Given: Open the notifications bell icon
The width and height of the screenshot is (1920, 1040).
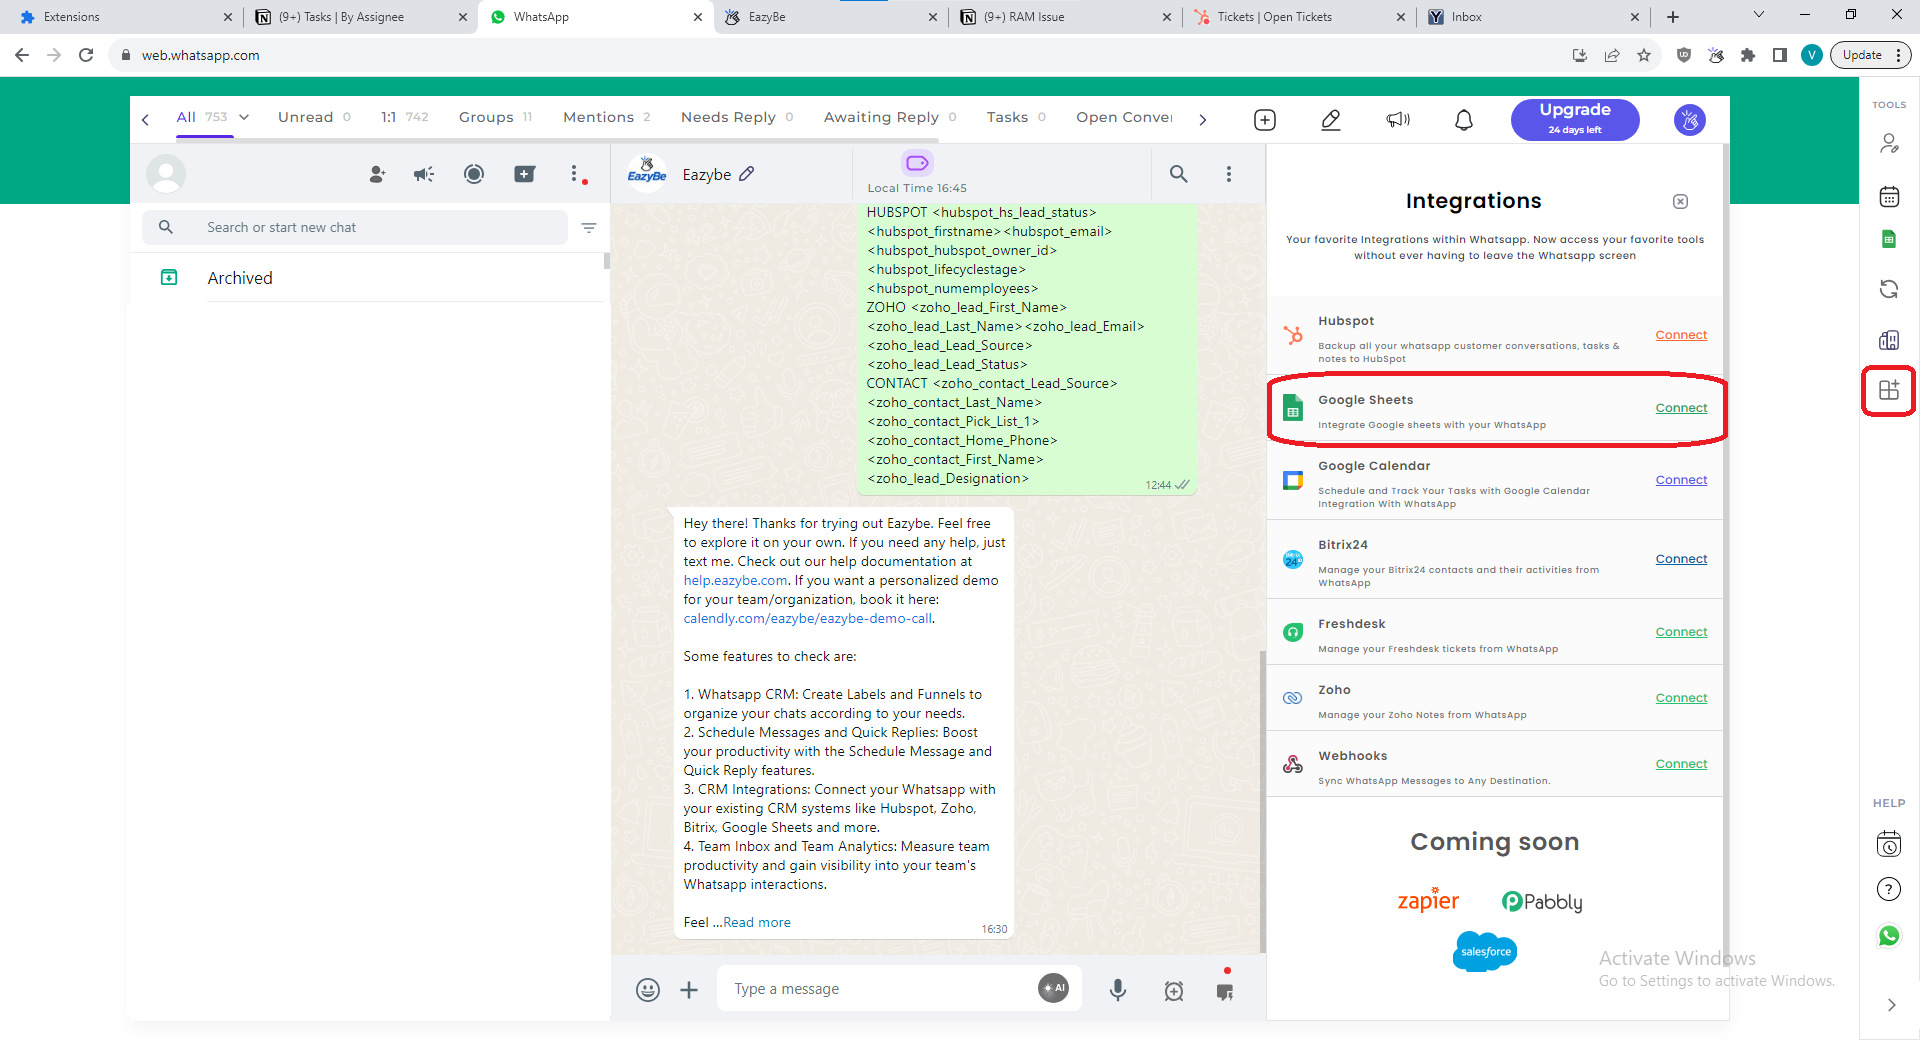Looking at the screenshot, I should [x=1463, y=120].
